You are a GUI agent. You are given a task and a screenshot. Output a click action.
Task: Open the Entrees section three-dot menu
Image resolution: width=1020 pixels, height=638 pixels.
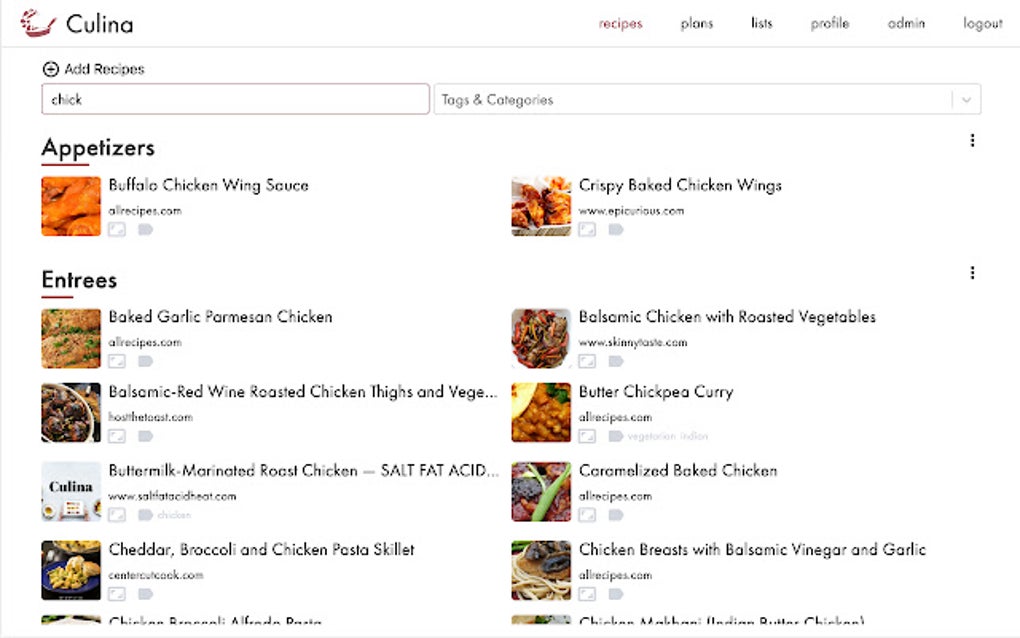click(x=972, y=273)
